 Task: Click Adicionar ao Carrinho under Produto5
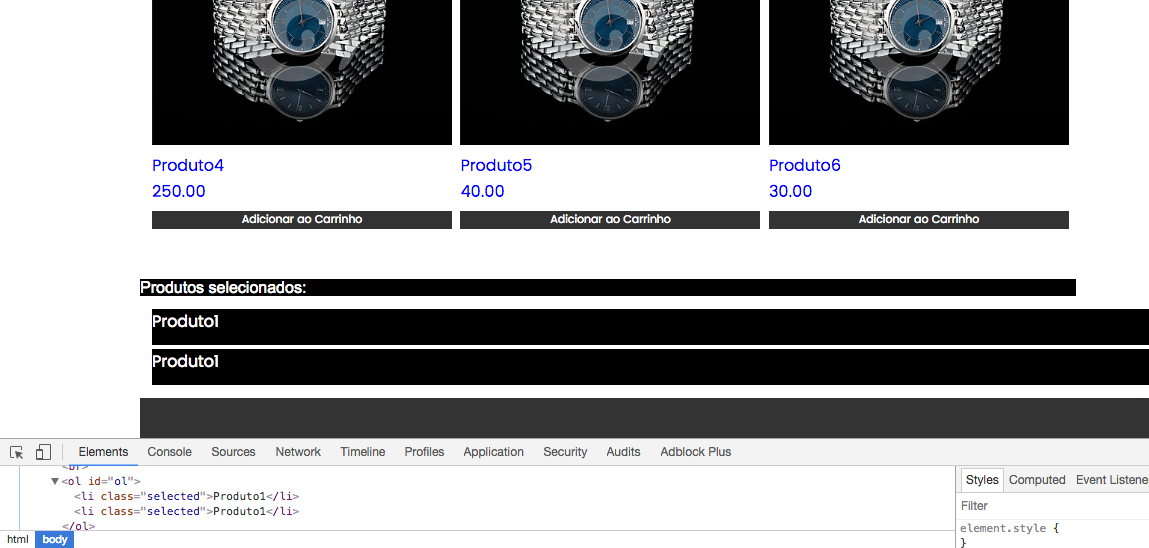610,220
